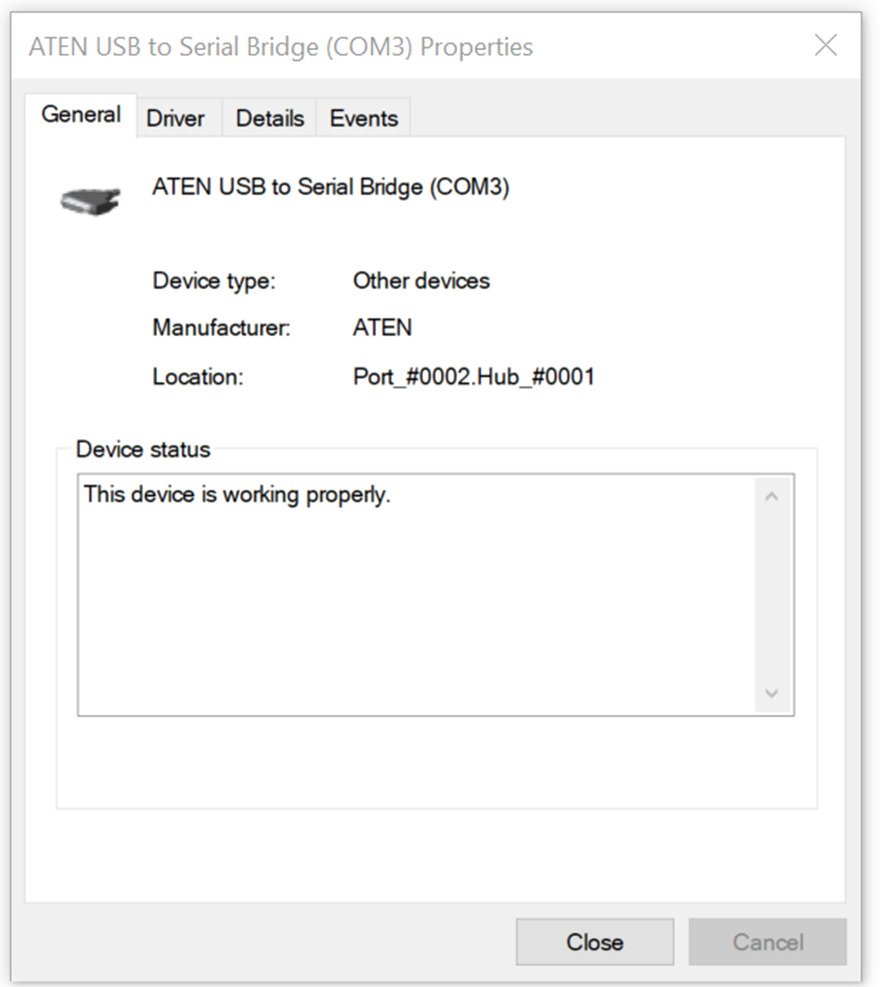Show the Events tab
This screenshot has width=885, height=987.
363,118
